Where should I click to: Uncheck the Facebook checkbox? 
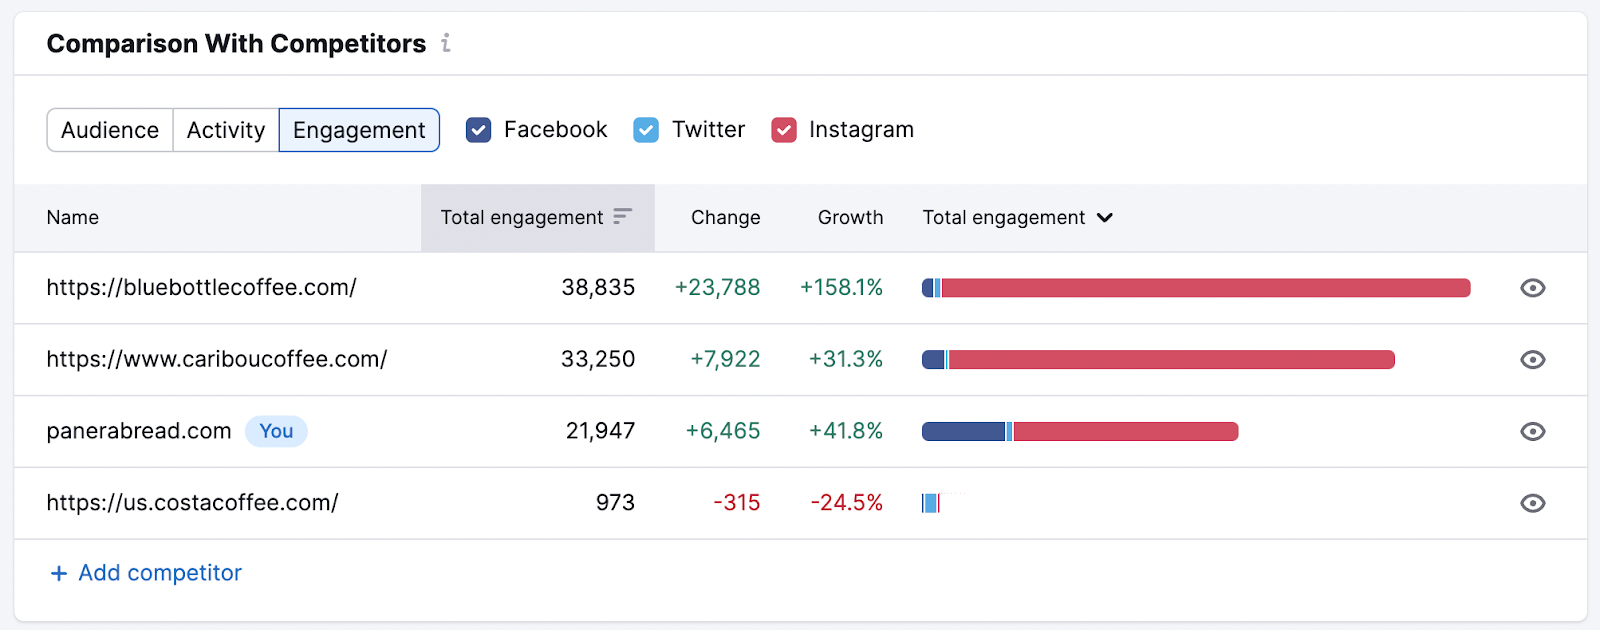click(479, 130)
